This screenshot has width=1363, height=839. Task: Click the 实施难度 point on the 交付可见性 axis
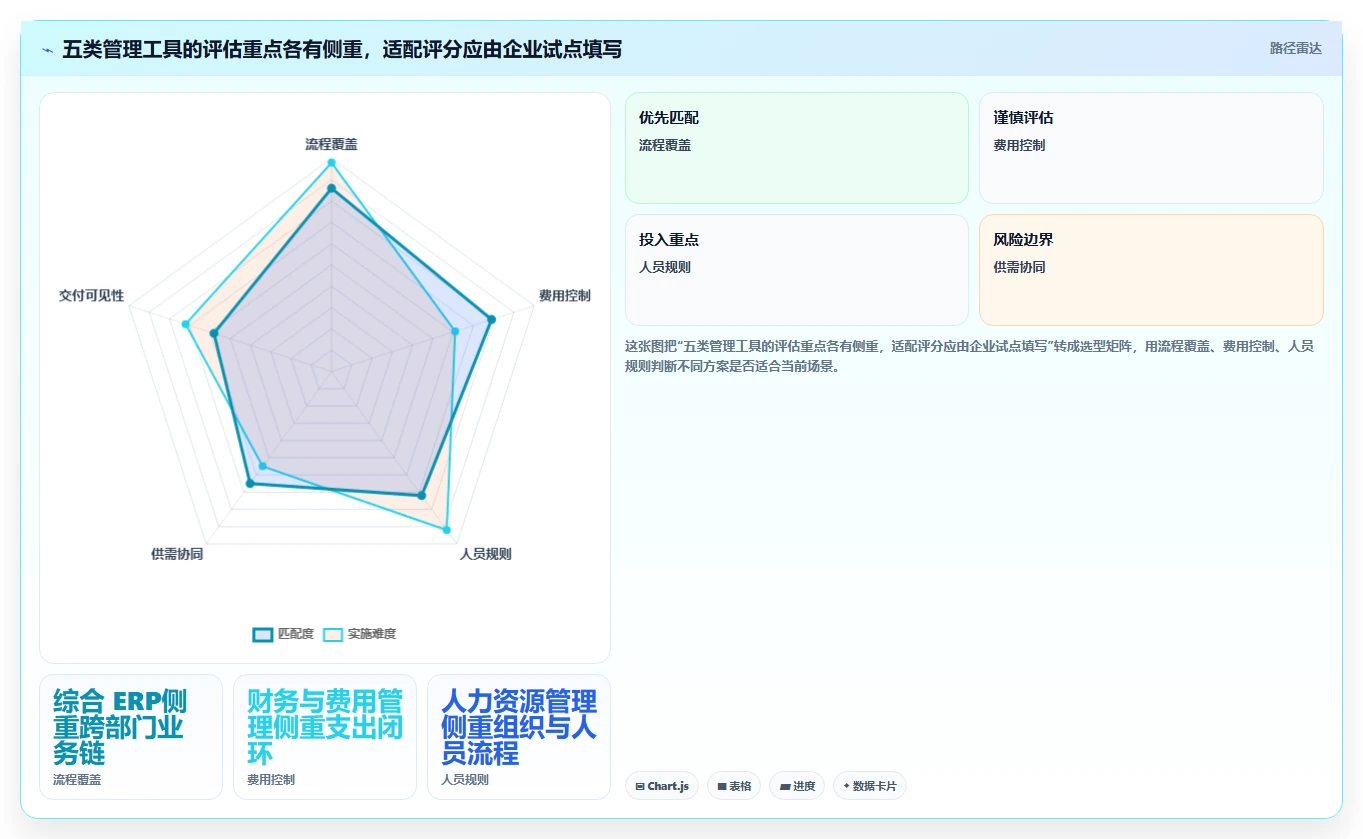tap(185, 324)
